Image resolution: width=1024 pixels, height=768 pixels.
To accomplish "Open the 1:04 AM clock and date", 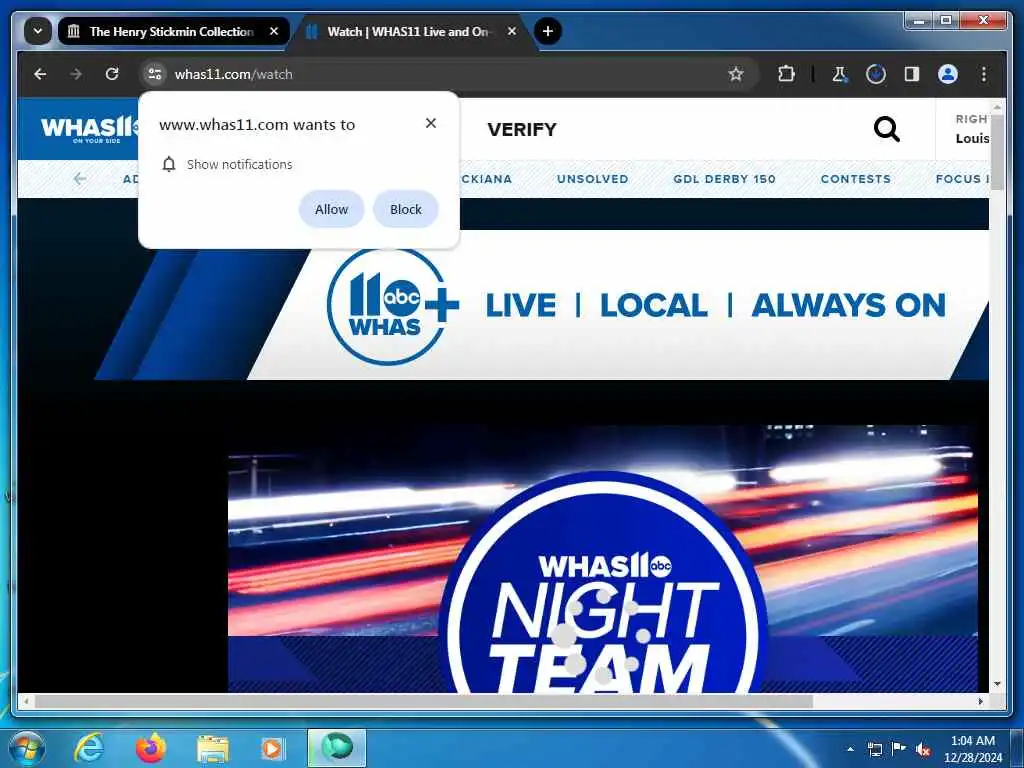I will coord(972,749).
